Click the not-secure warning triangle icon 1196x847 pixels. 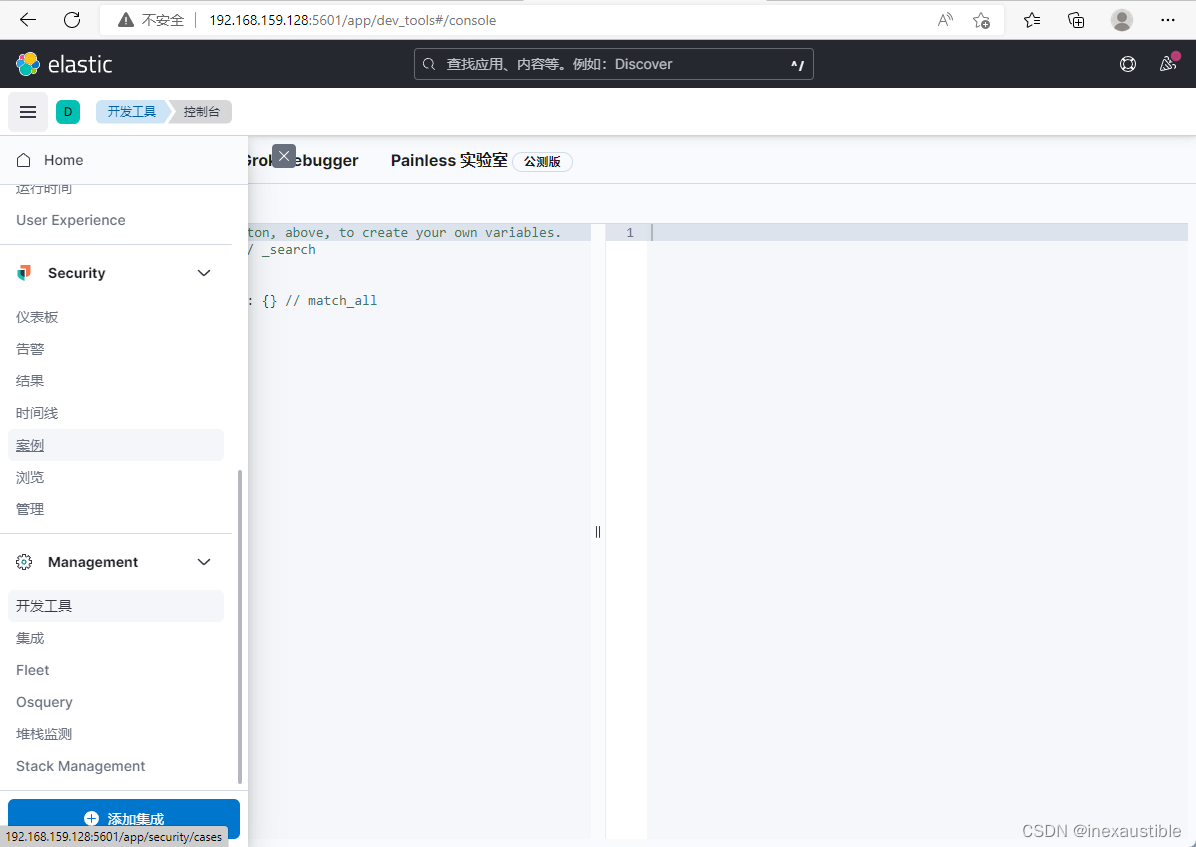coord(126,20)
